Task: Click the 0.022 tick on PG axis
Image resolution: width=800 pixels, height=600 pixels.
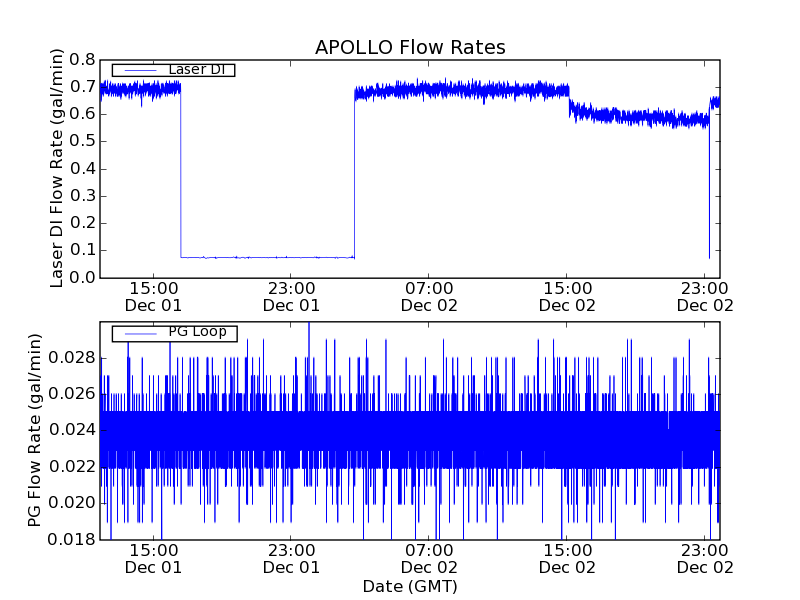Action: (x=72, y=467)
